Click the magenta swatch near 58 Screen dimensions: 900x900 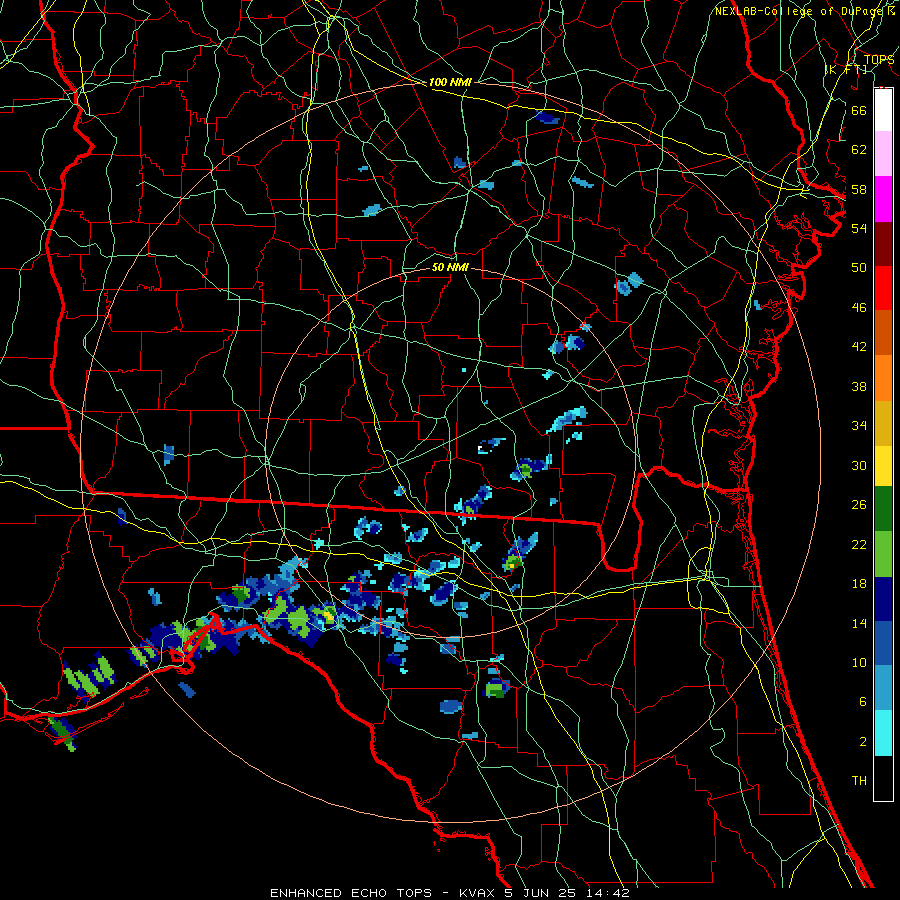(883, 199)
